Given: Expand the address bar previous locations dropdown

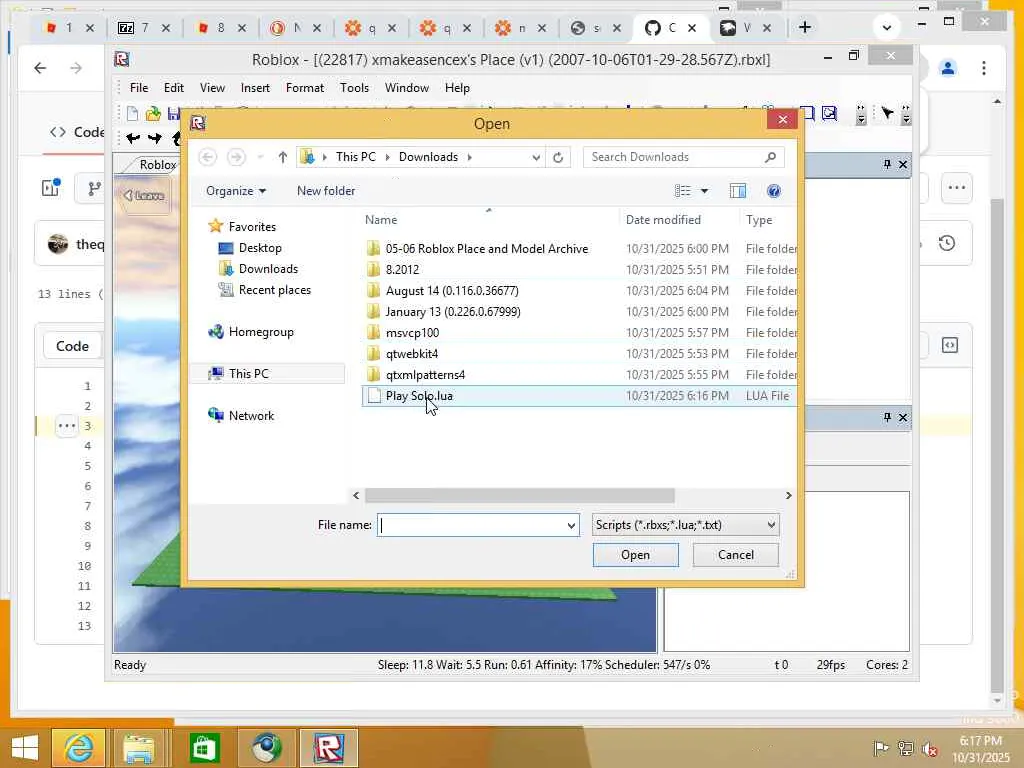Looking at the screenshot, I should (536, 157).
